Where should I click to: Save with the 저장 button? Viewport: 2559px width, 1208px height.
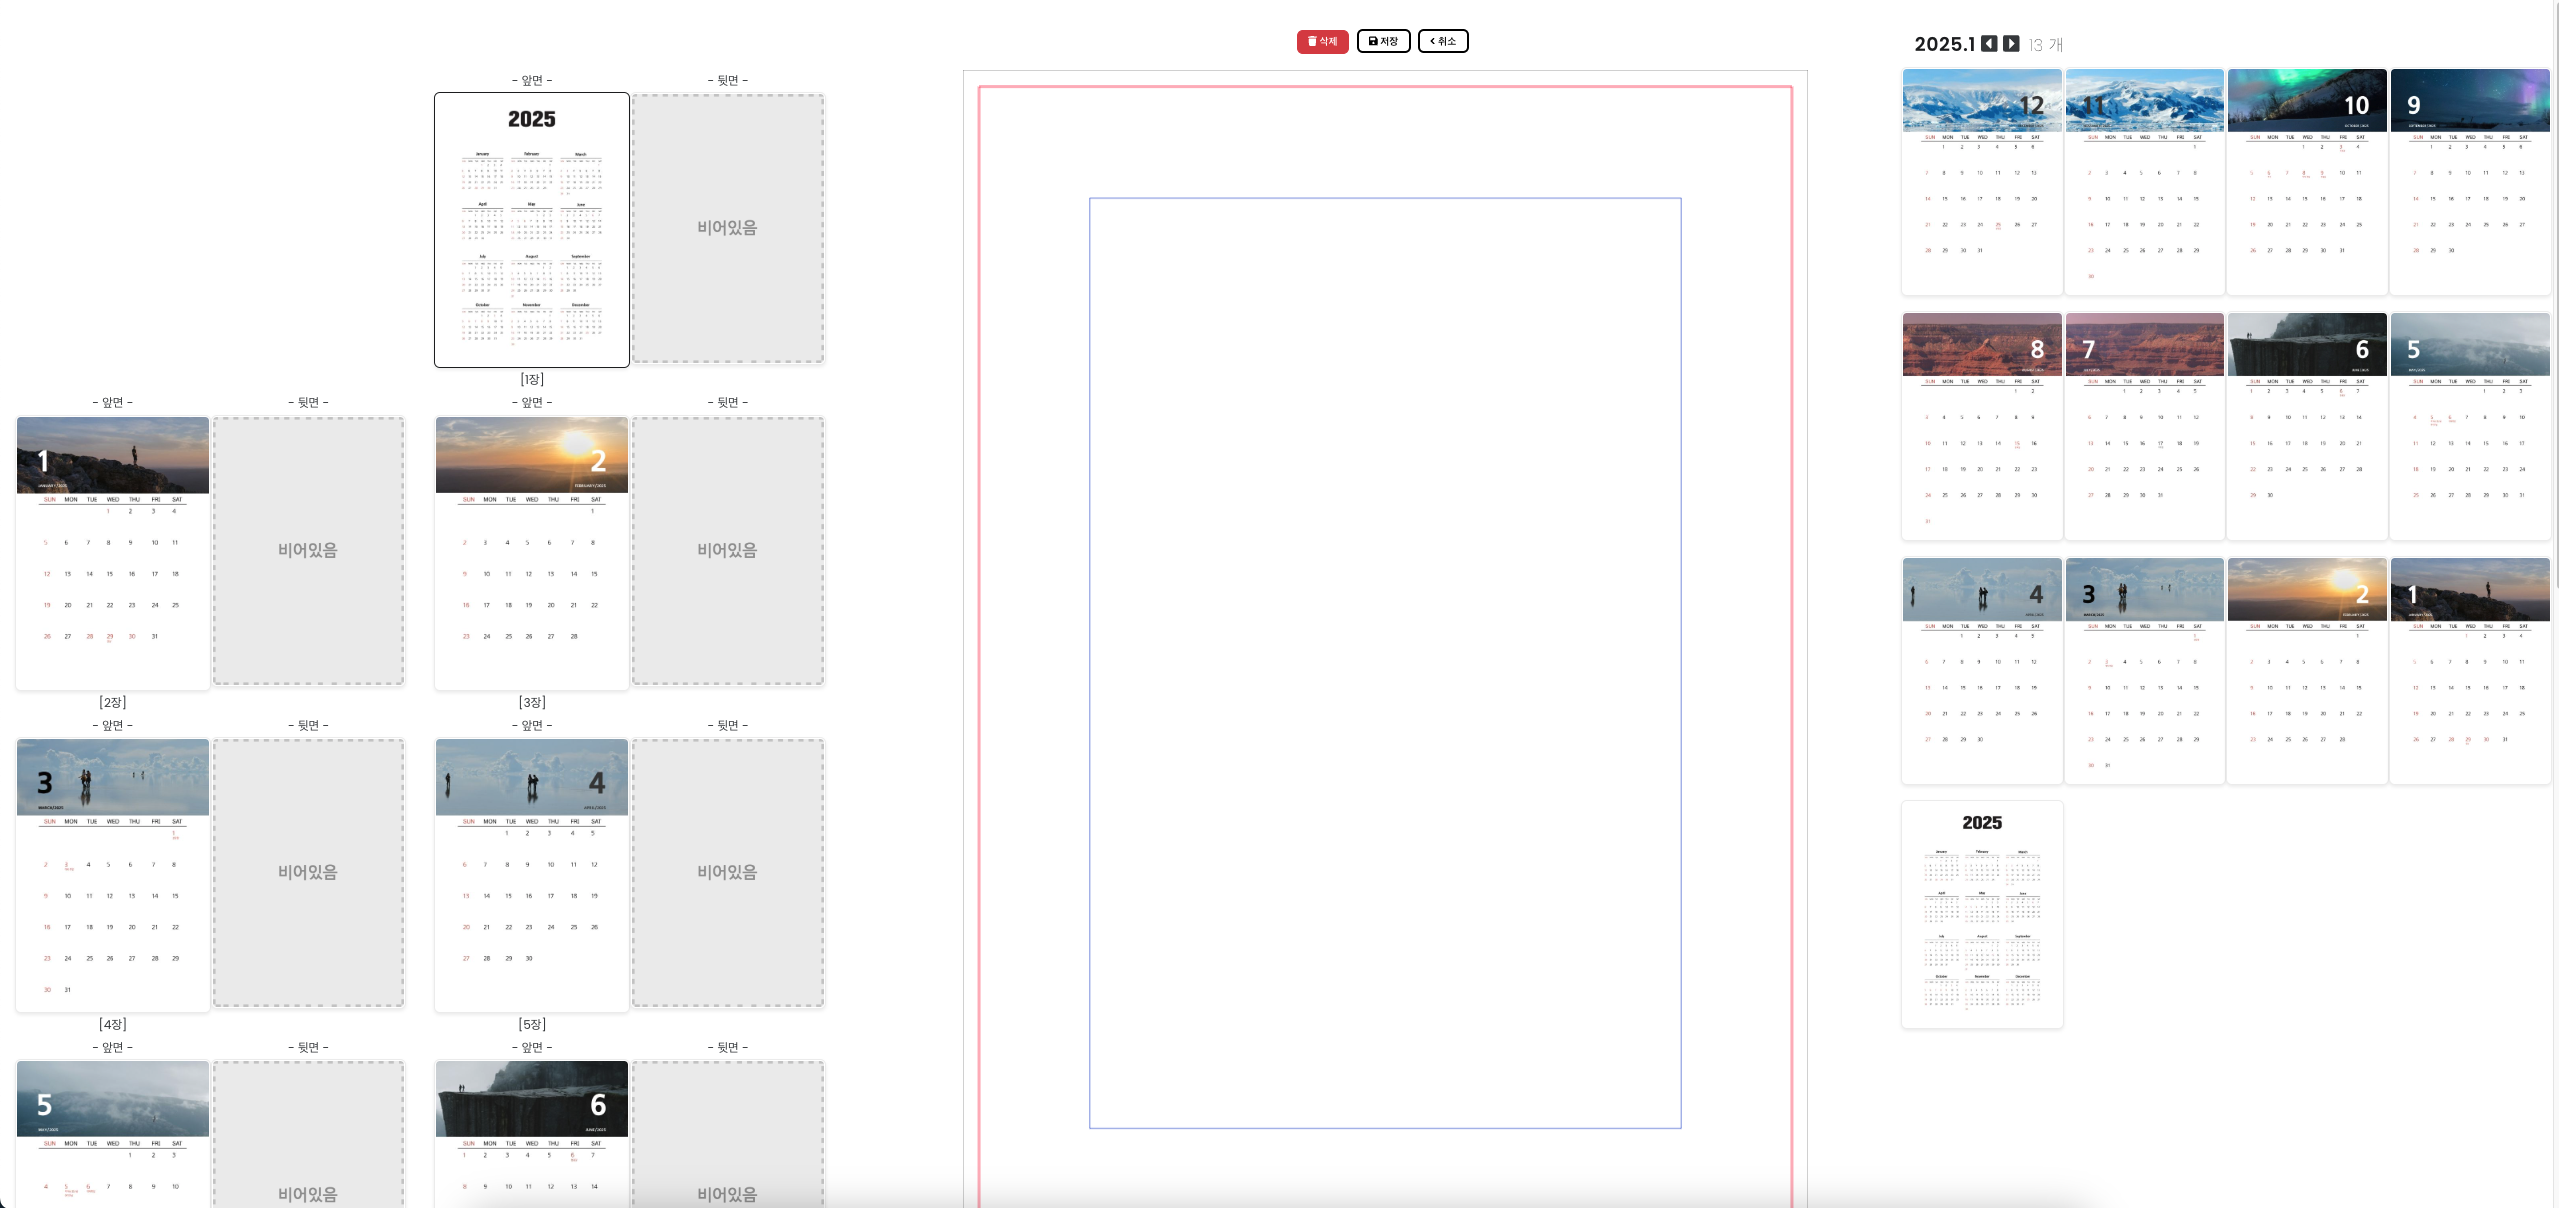(x=1383, y=41)
